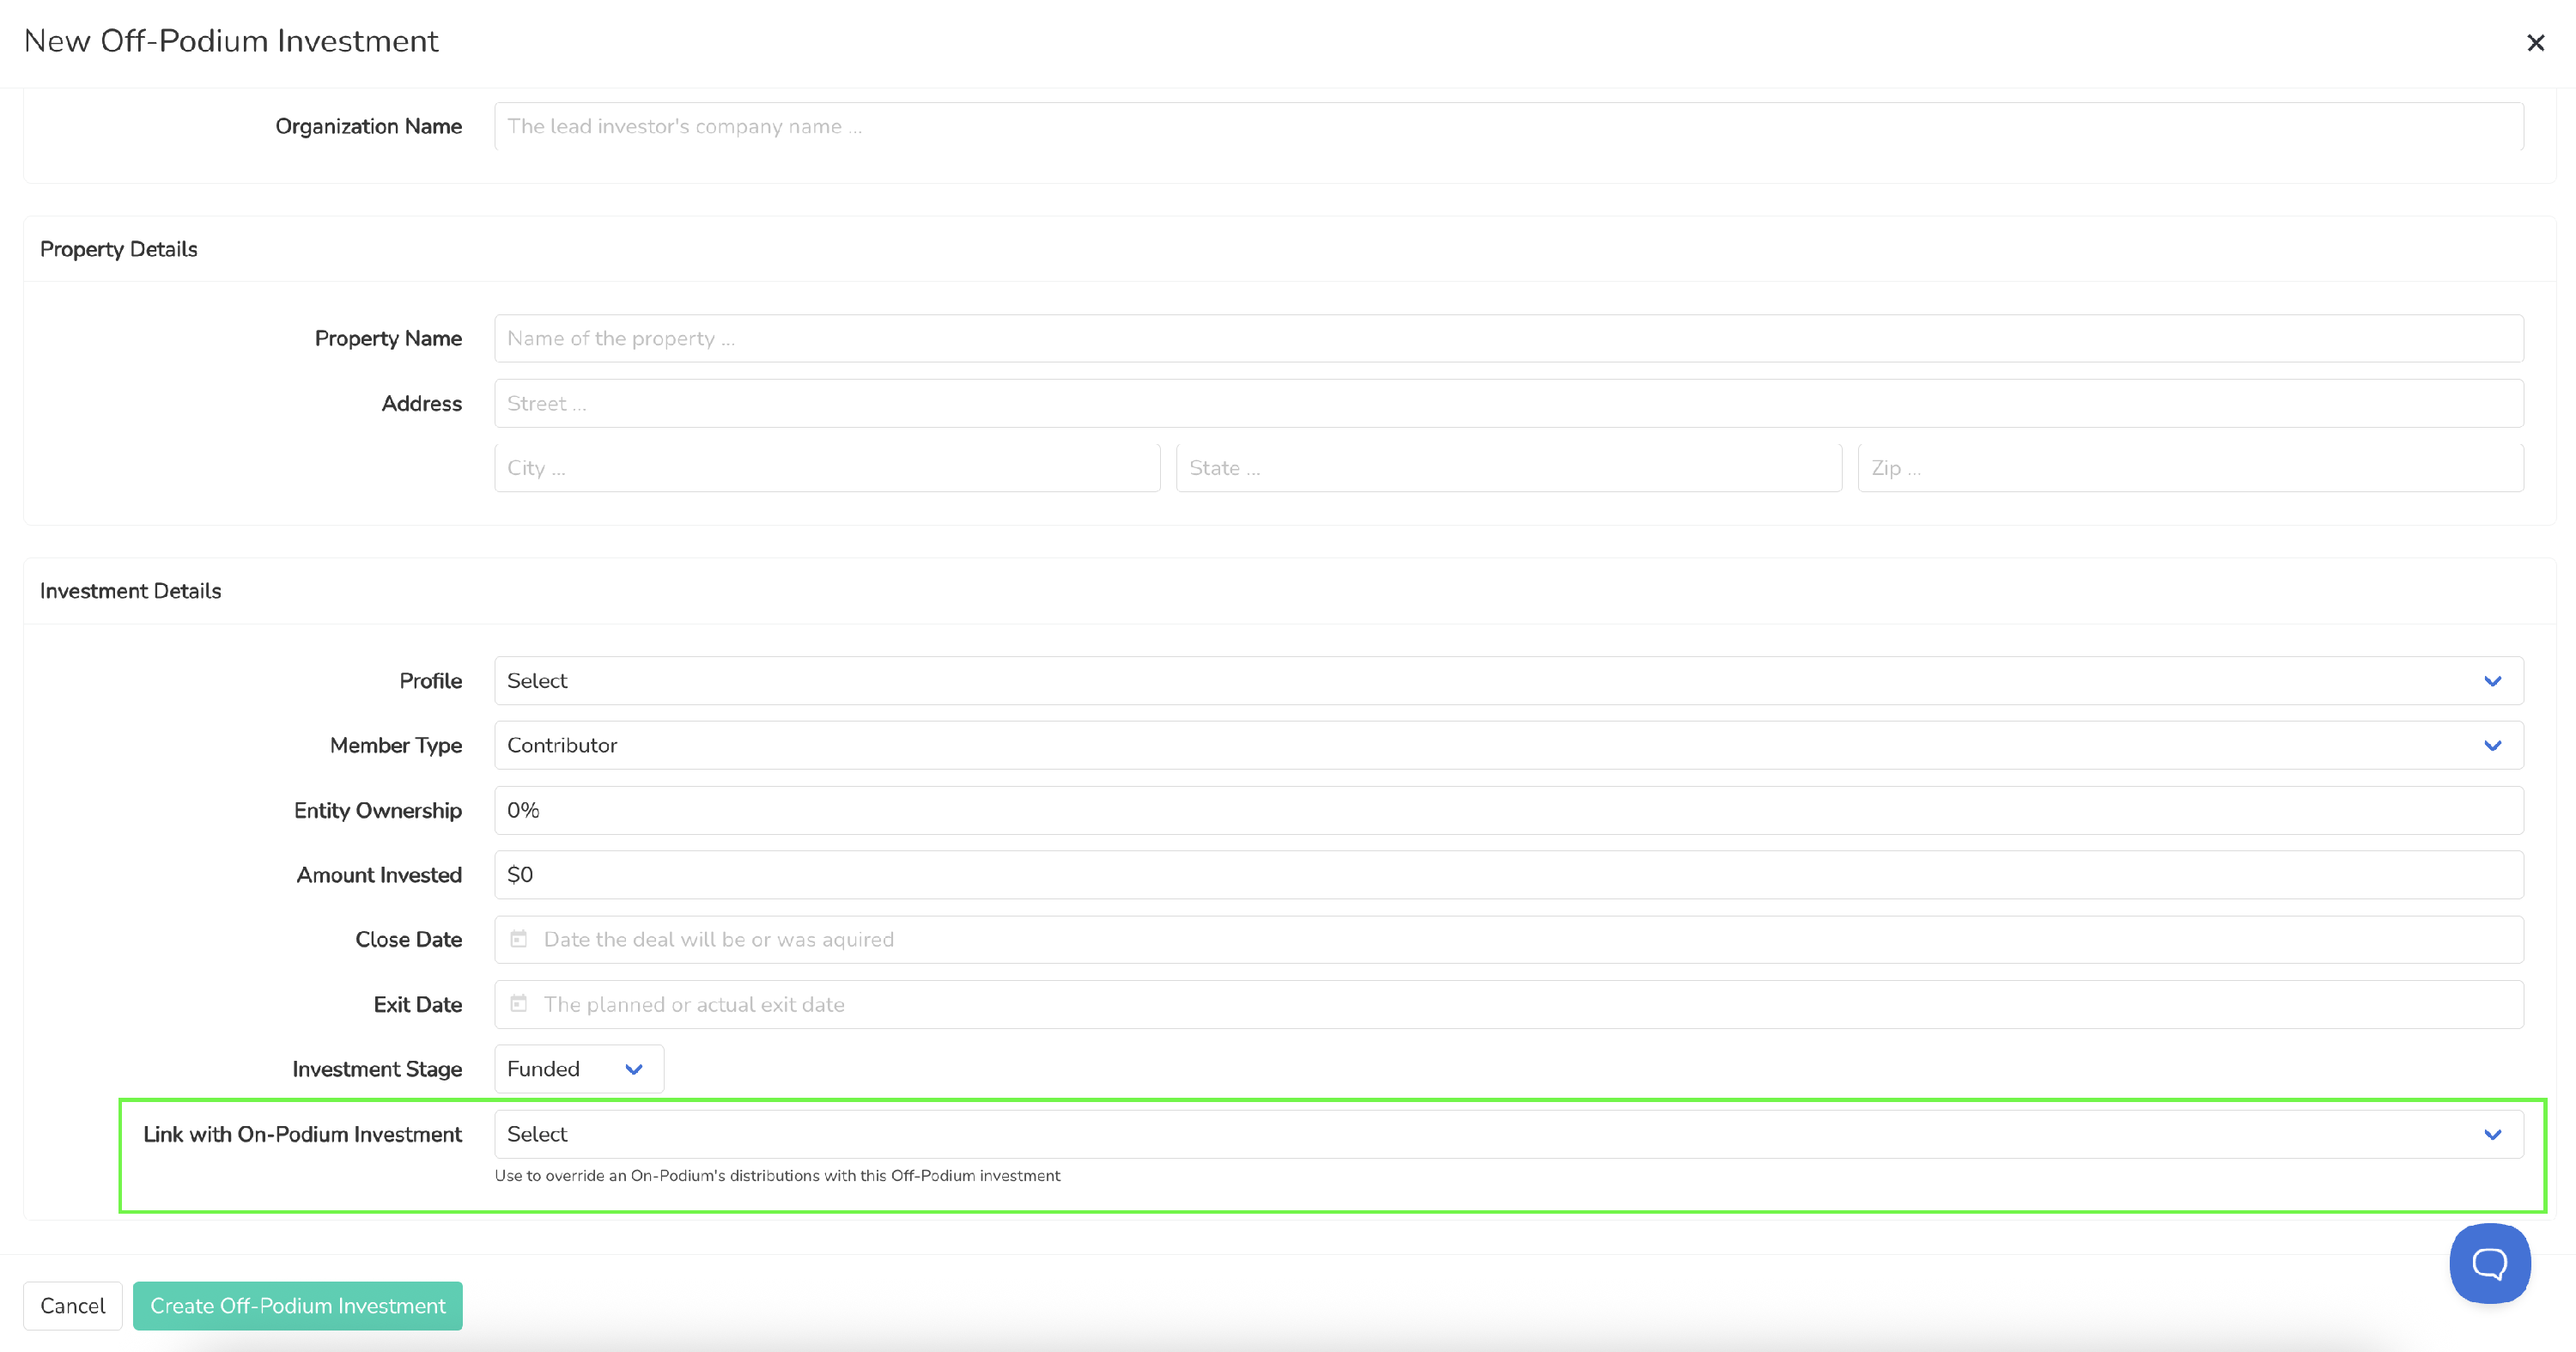
Task: Expand Member Type Contributor dropdown
Action: [1400, 746]
